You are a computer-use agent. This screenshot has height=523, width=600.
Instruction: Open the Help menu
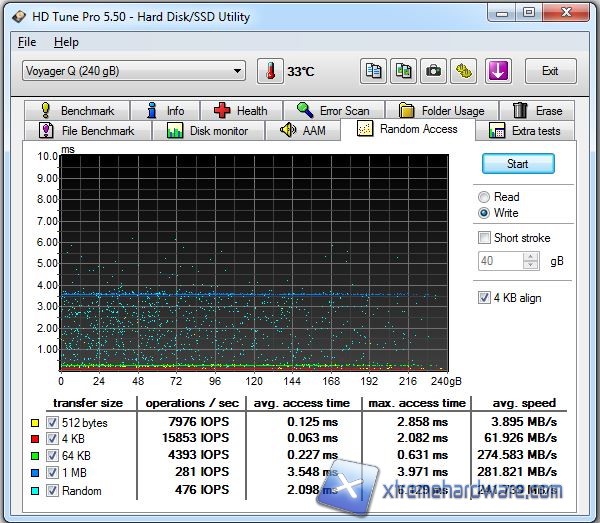coord(66,42)
